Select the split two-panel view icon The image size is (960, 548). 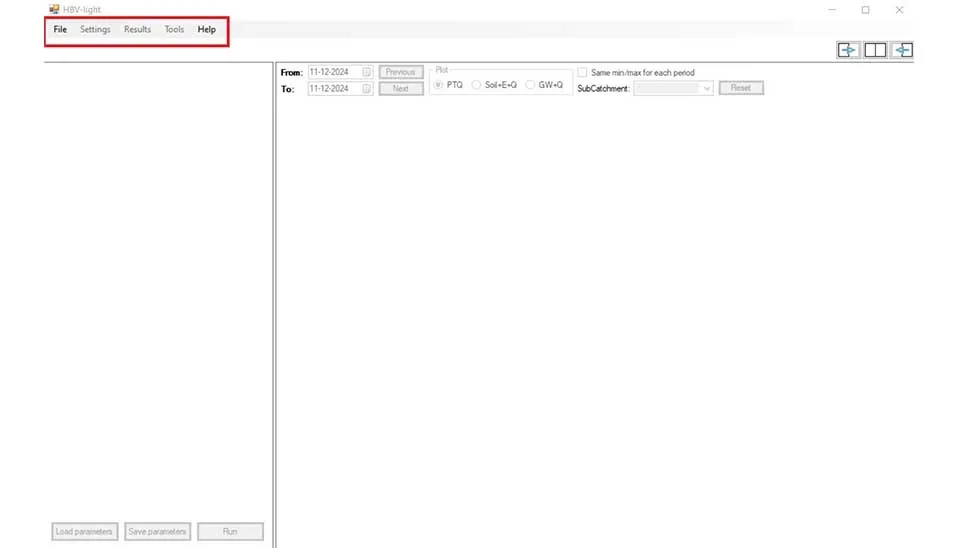[x=875, y=50]
